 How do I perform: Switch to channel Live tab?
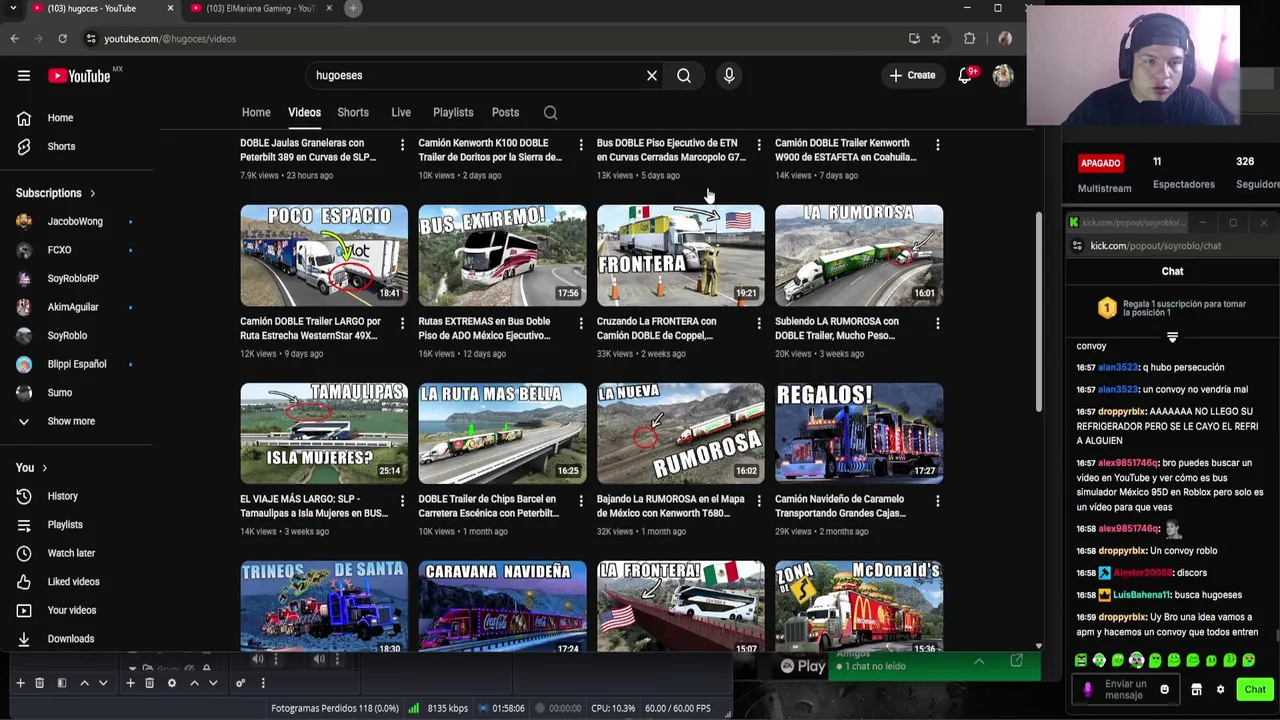[401, 112]
